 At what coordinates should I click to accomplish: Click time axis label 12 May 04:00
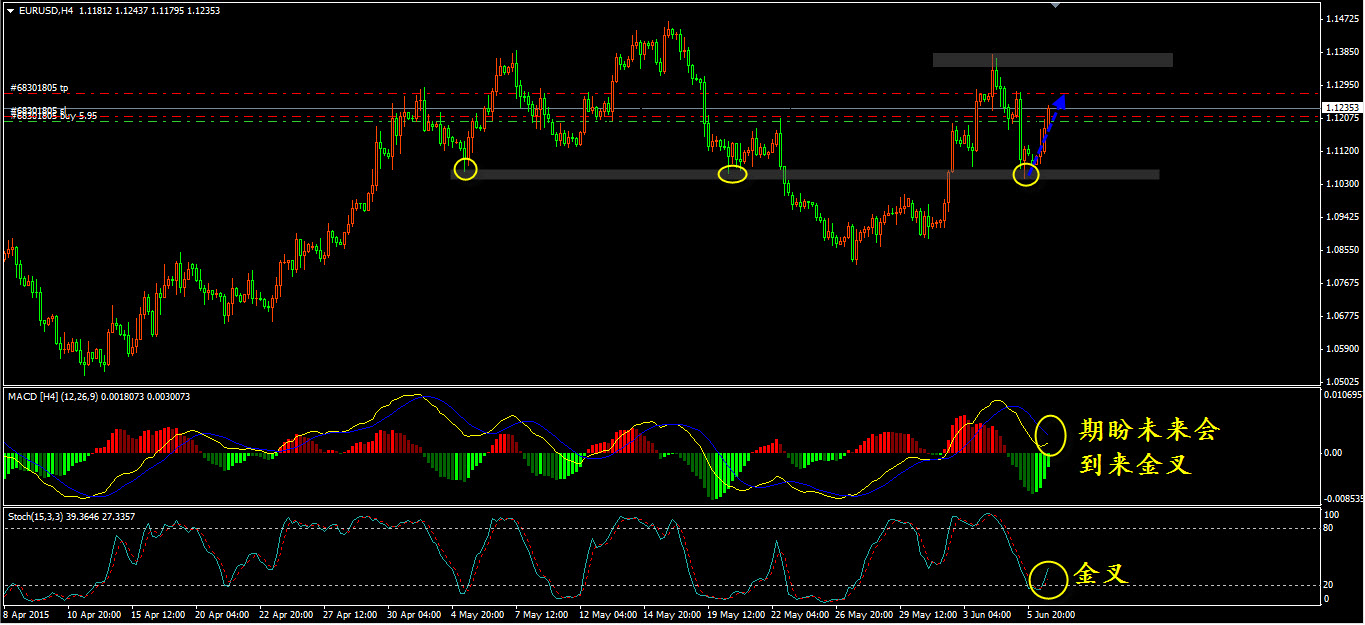(607, 613)
